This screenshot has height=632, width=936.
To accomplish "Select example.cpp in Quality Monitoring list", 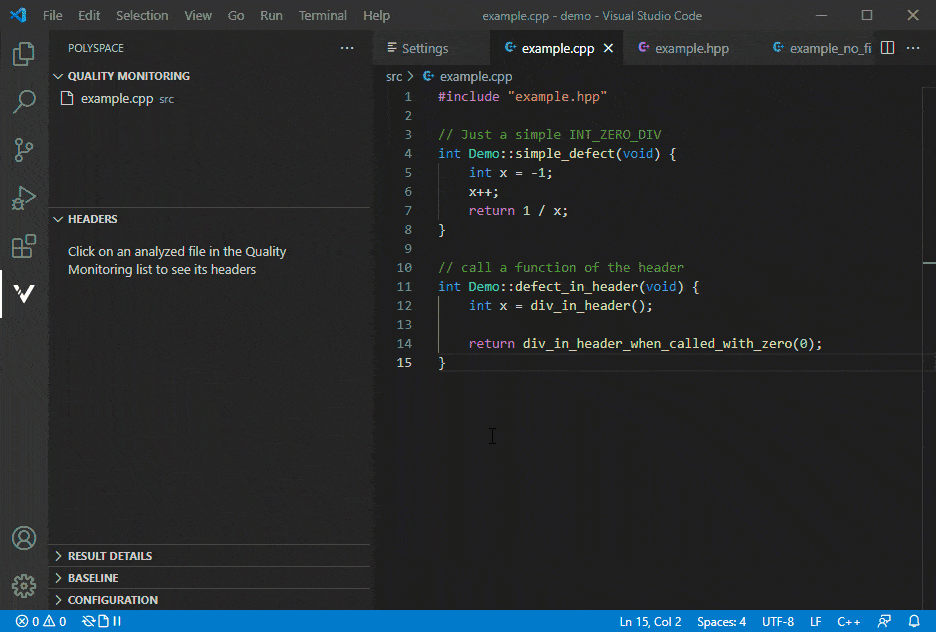I will click(x=116, y=99).
